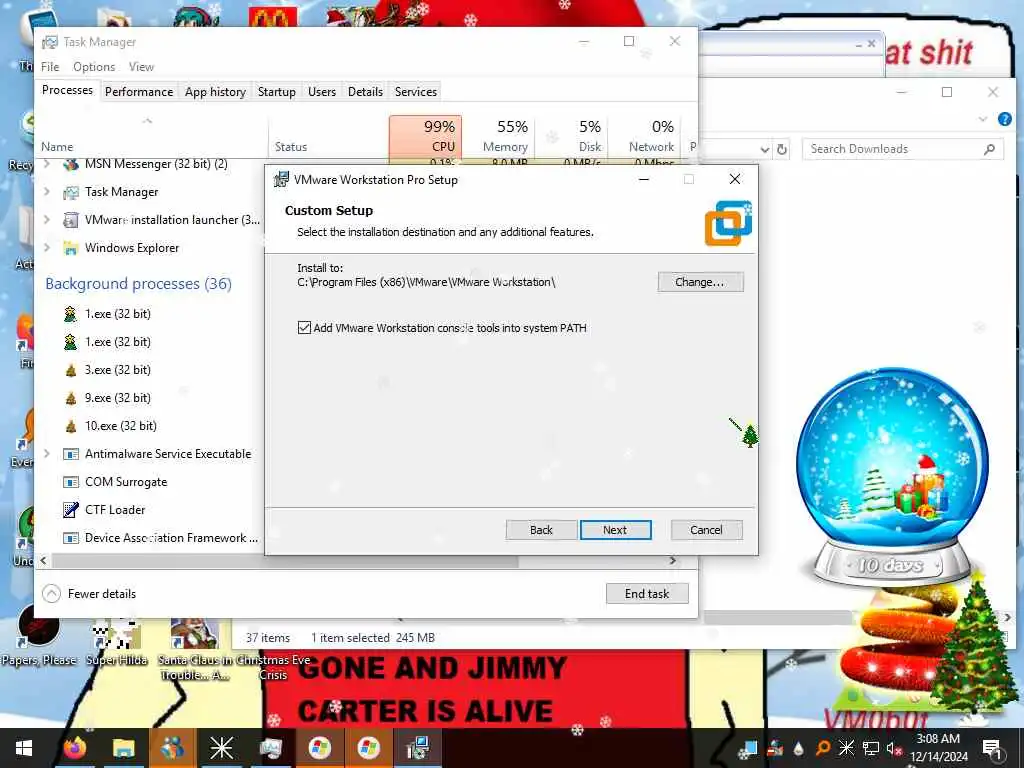
Task: Click the Super Hilda desktop shortcut
Action: point(117,642)
